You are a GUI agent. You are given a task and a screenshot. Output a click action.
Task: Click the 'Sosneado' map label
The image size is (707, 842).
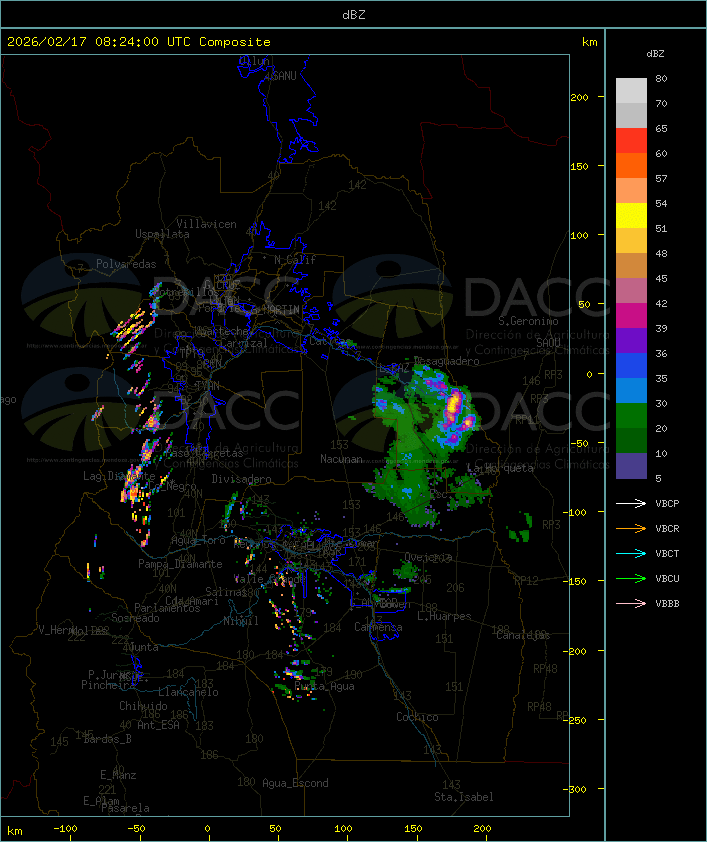coord(135,618)
